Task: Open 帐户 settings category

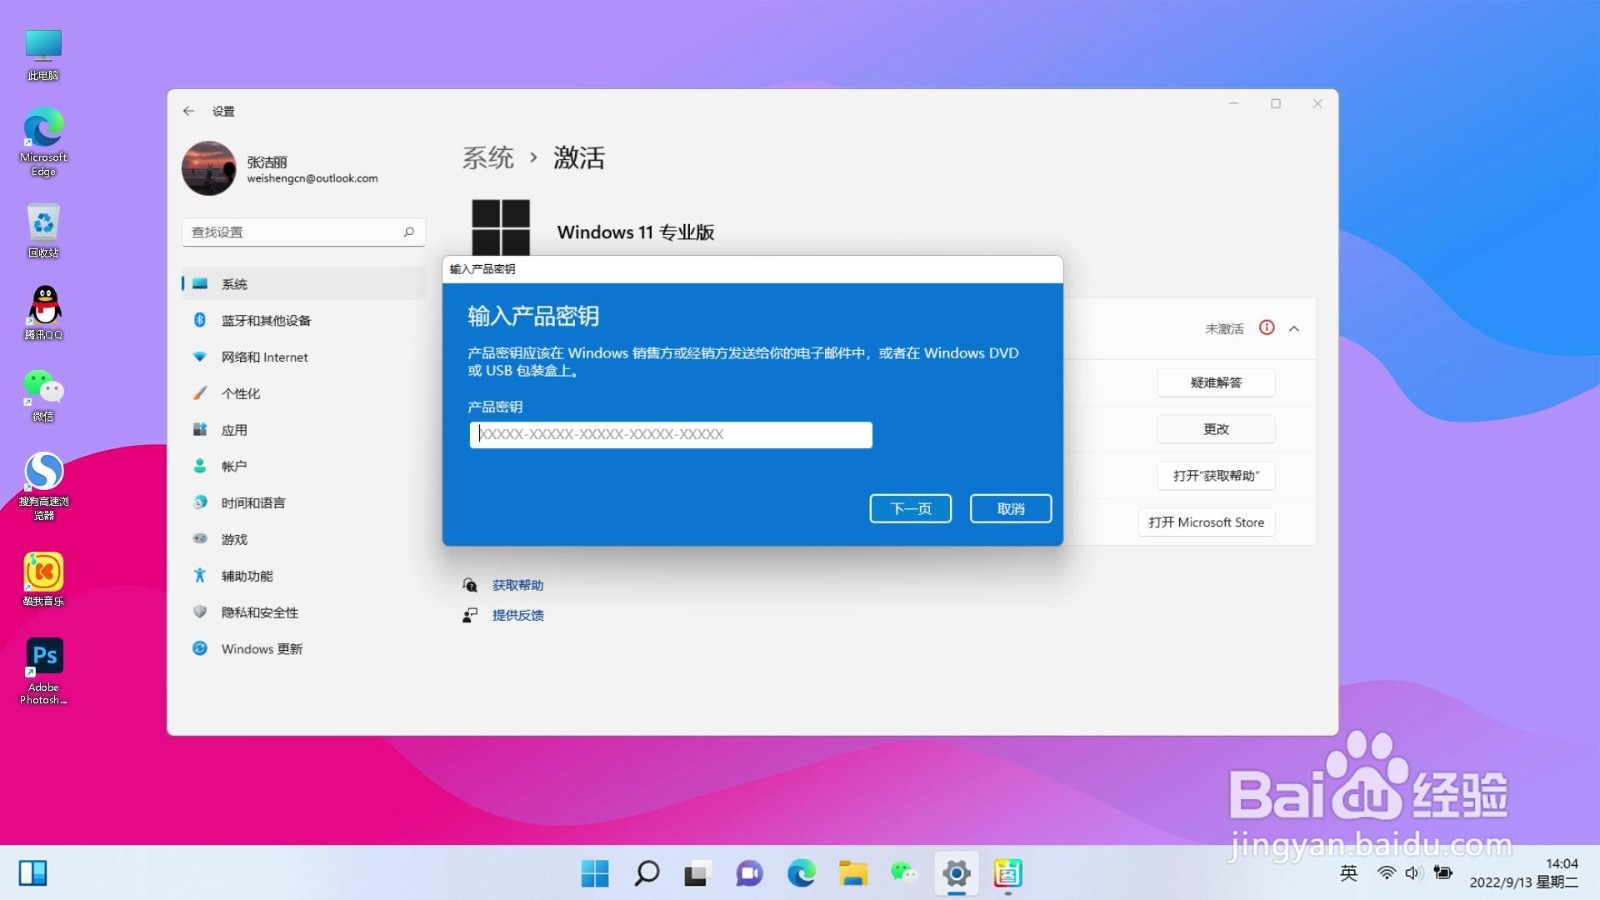Action: [304, 466]
